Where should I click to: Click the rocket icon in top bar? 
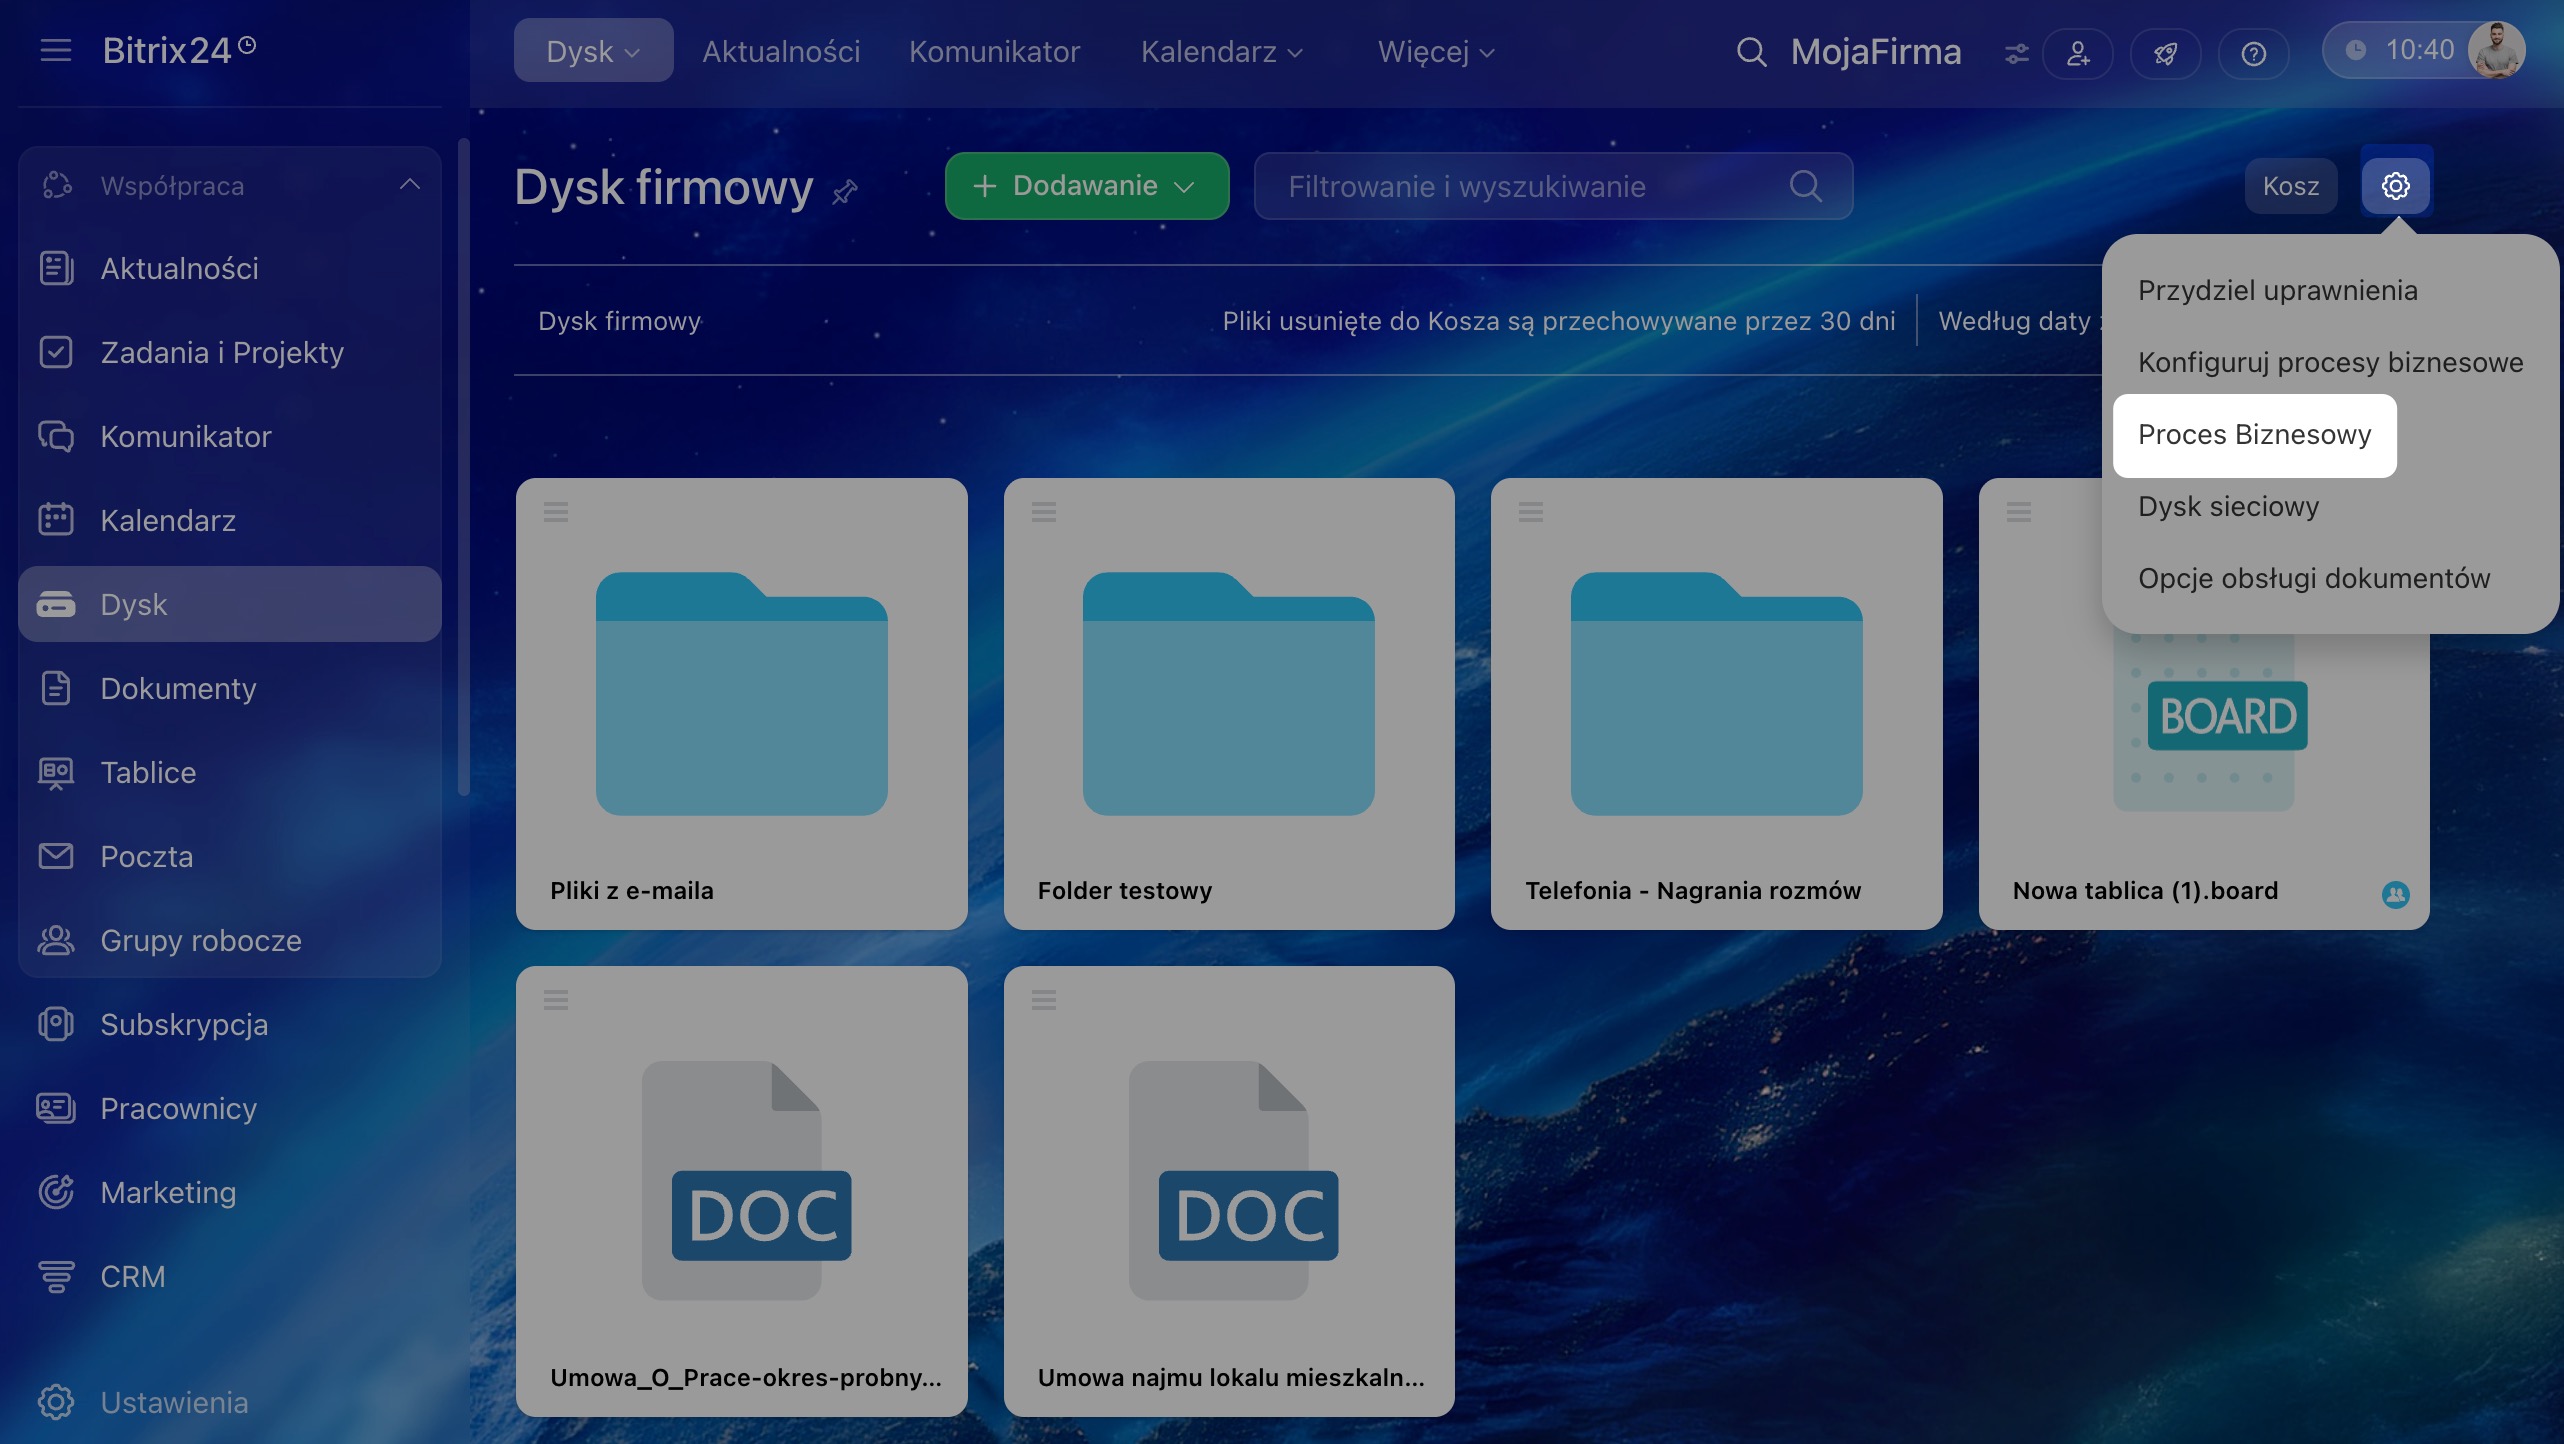click(x=2165, y=53)
